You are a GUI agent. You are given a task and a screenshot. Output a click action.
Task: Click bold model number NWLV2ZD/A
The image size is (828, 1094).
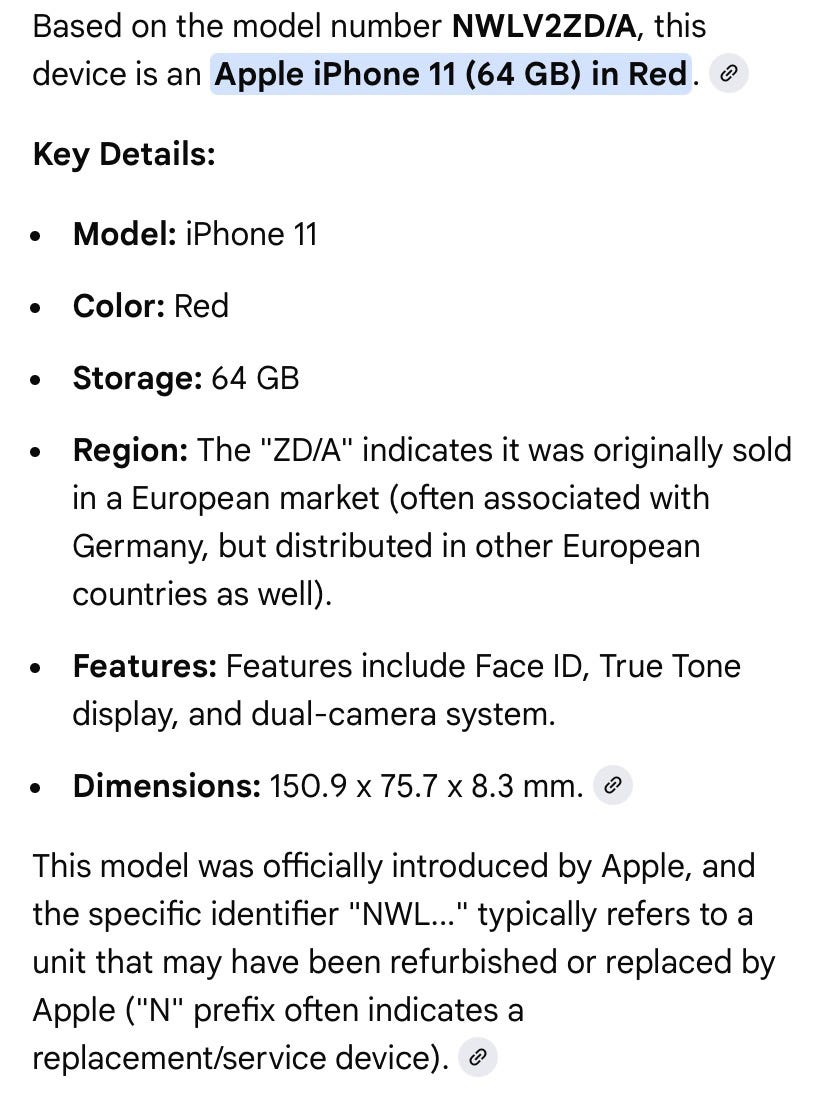543,27
